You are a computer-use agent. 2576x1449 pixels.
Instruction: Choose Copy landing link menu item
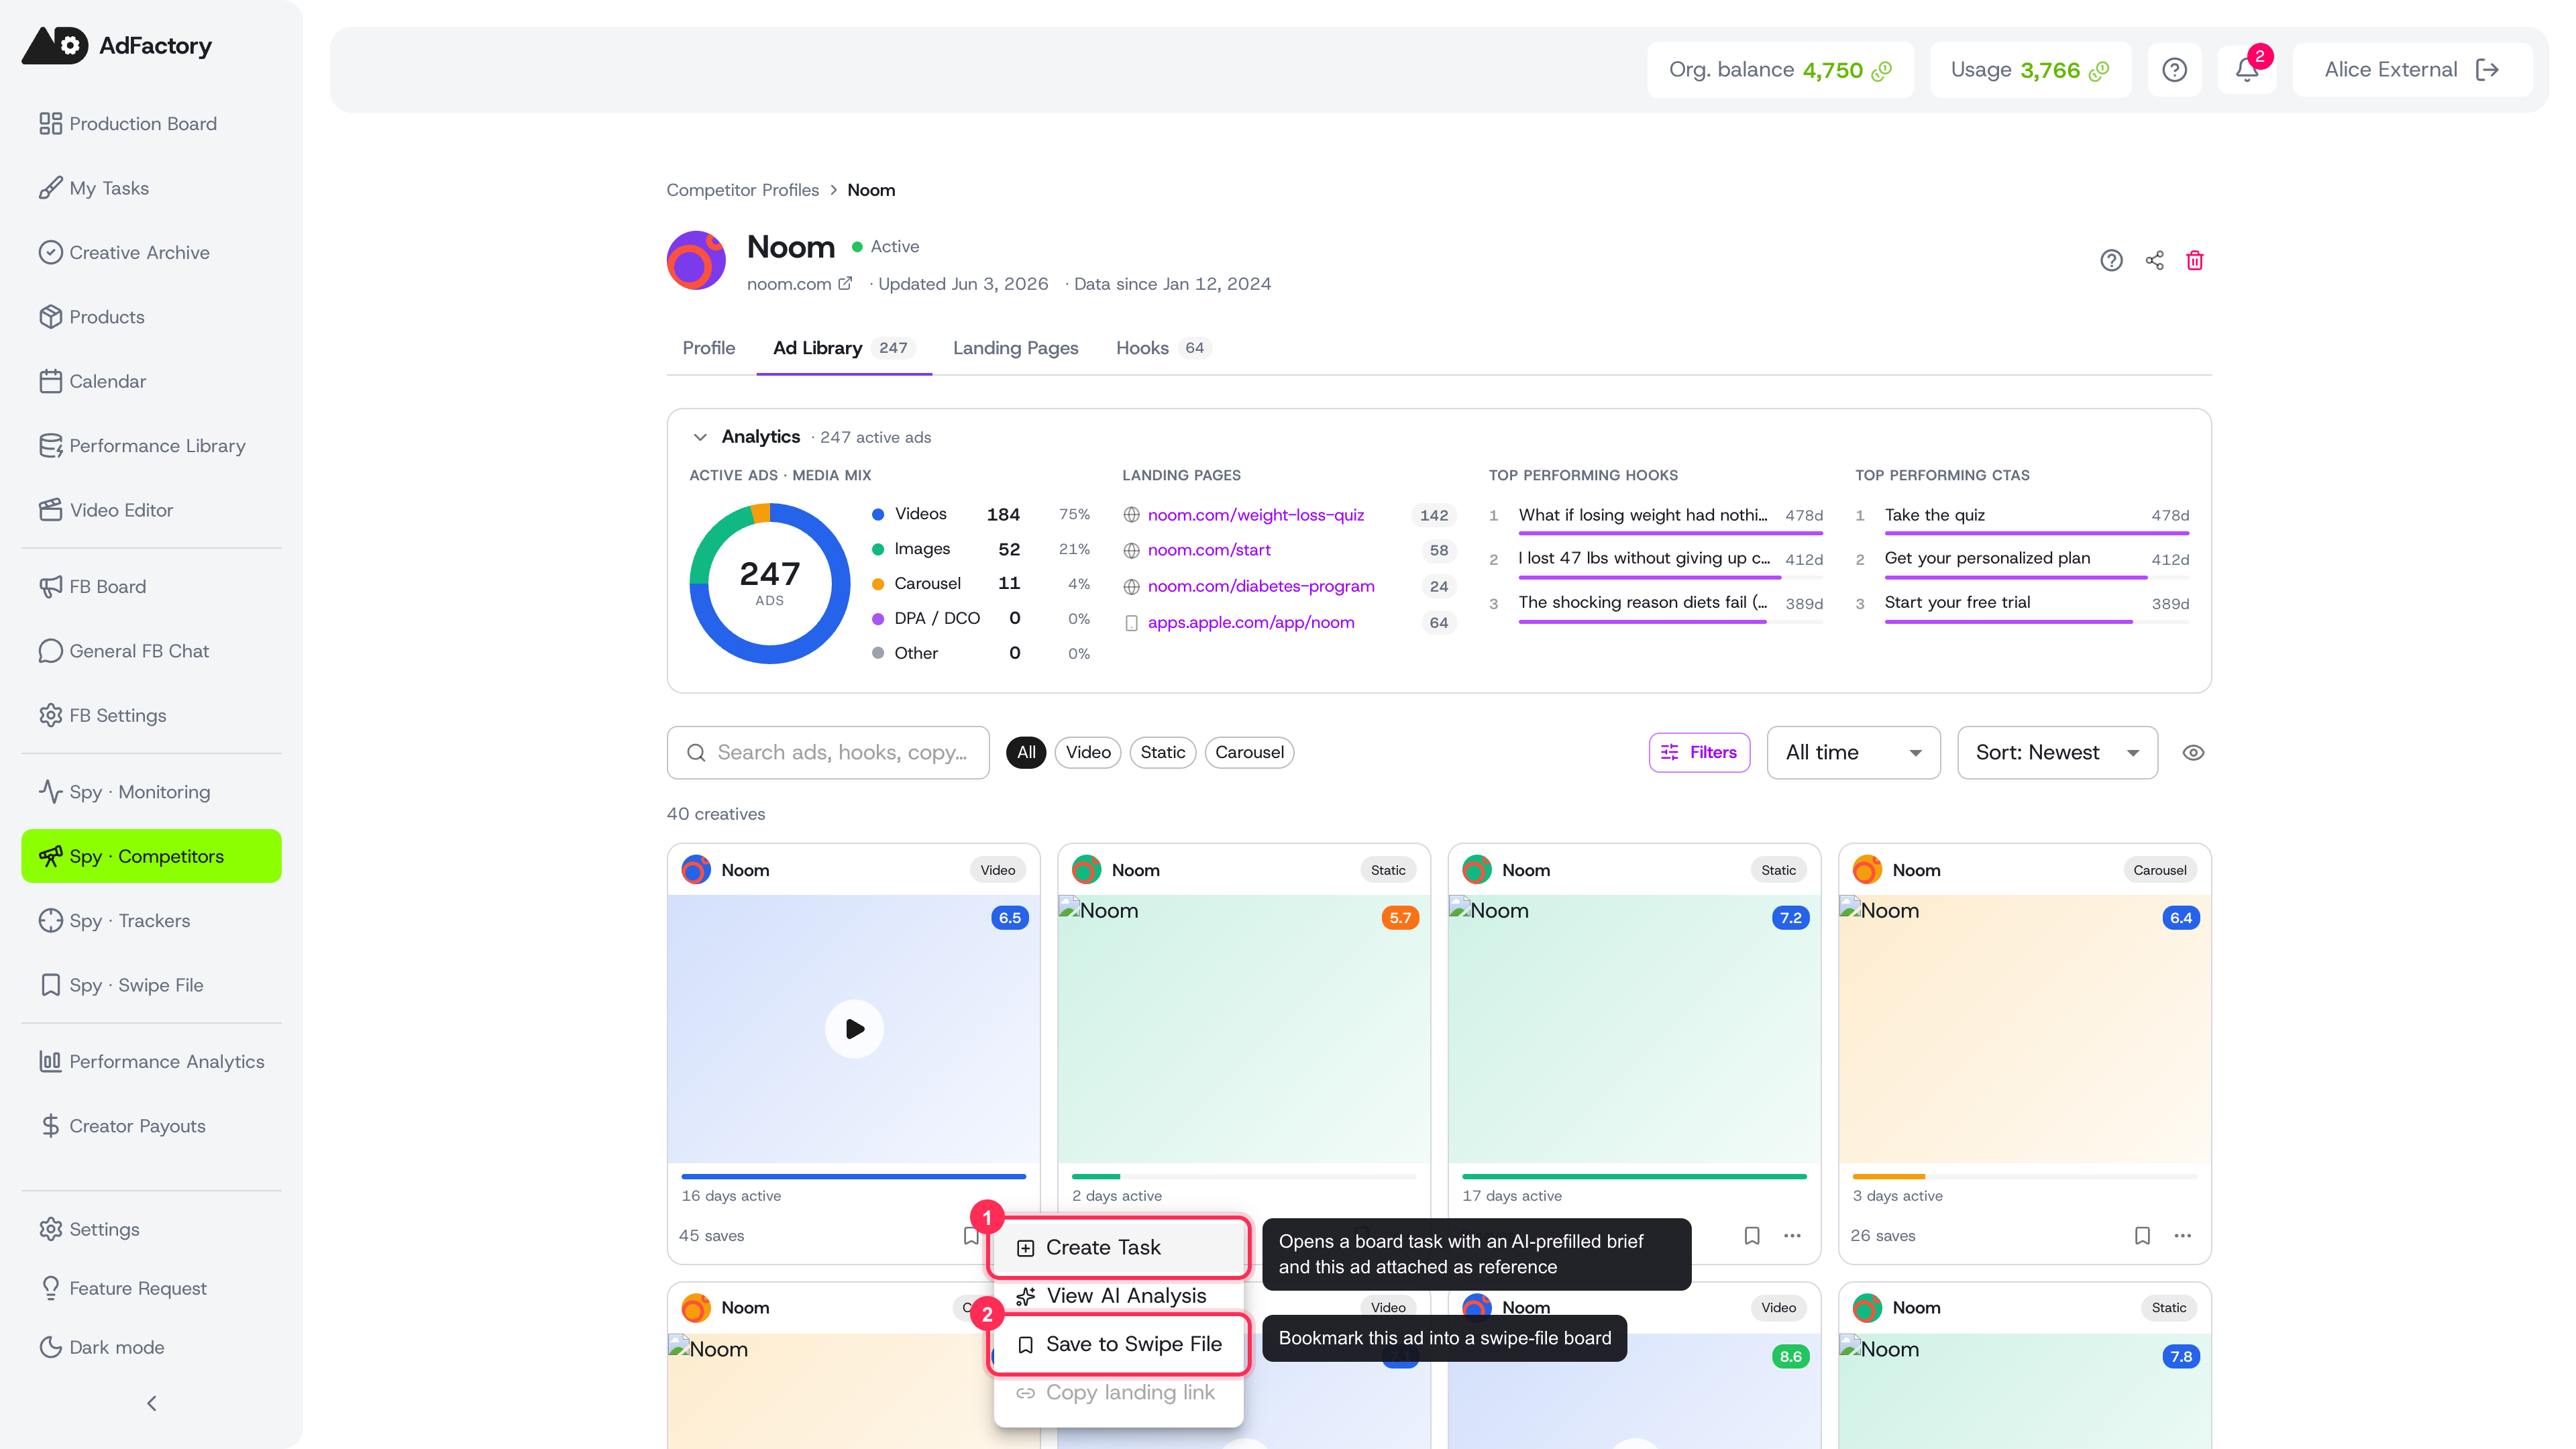pos(1119,1393)
